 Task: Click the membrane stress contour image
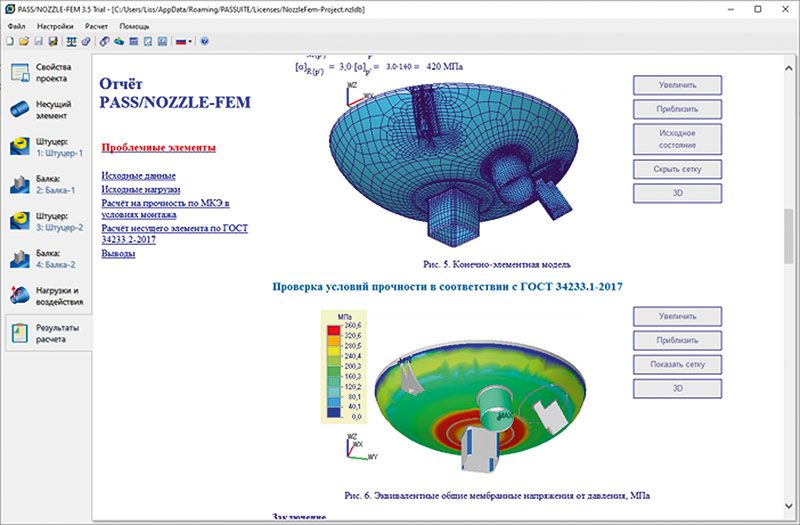click(480, 406)
